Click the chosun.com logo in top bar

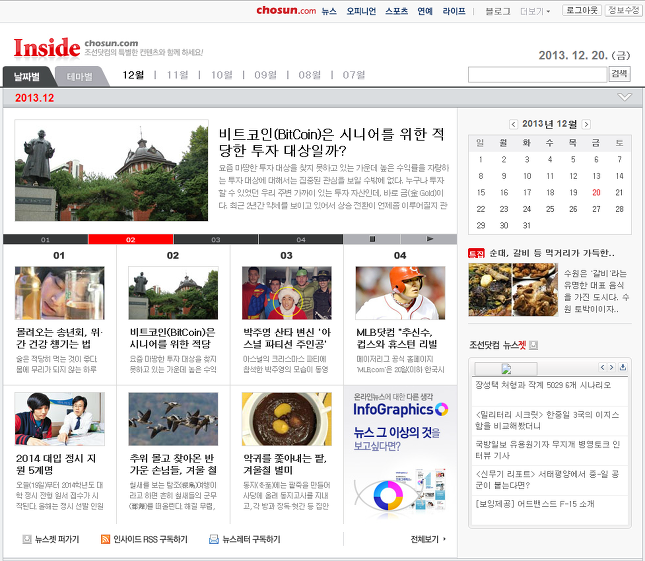point(286,11)
